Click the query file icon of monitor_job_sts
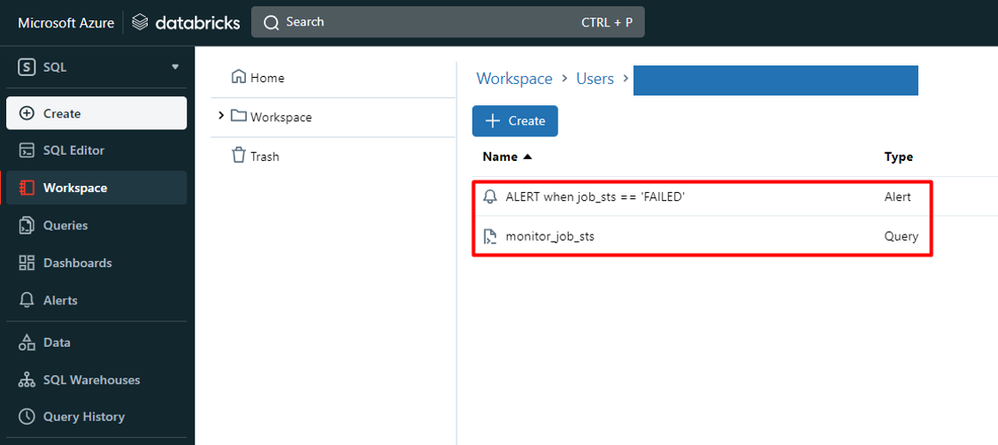Screen dimensions: 998x445 pyautogui.click(x=490, y=237)
